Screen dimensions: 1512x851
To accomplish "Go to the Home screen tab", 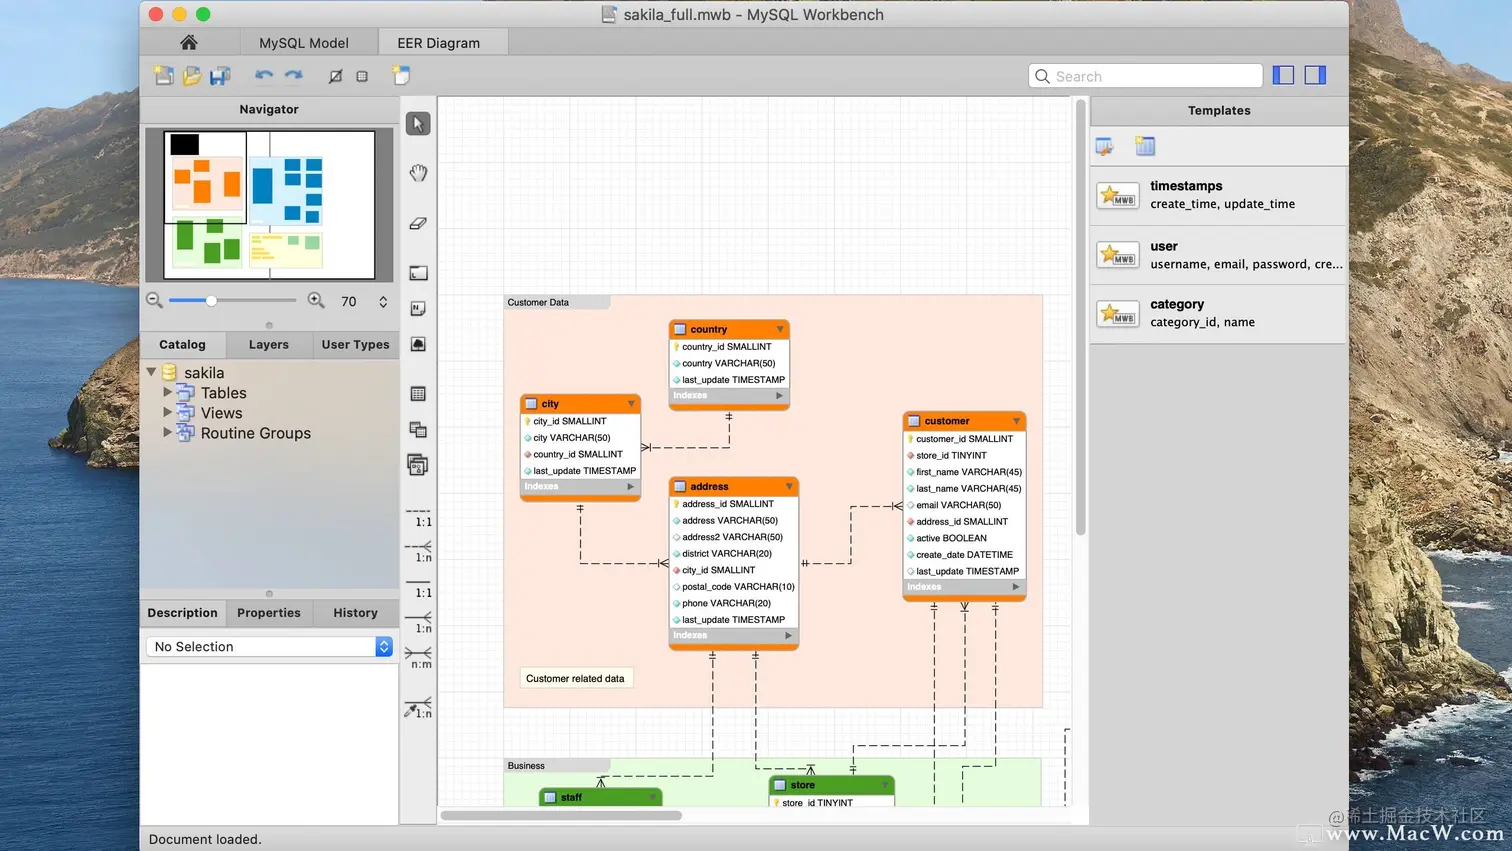I will [x=188, y=43].
